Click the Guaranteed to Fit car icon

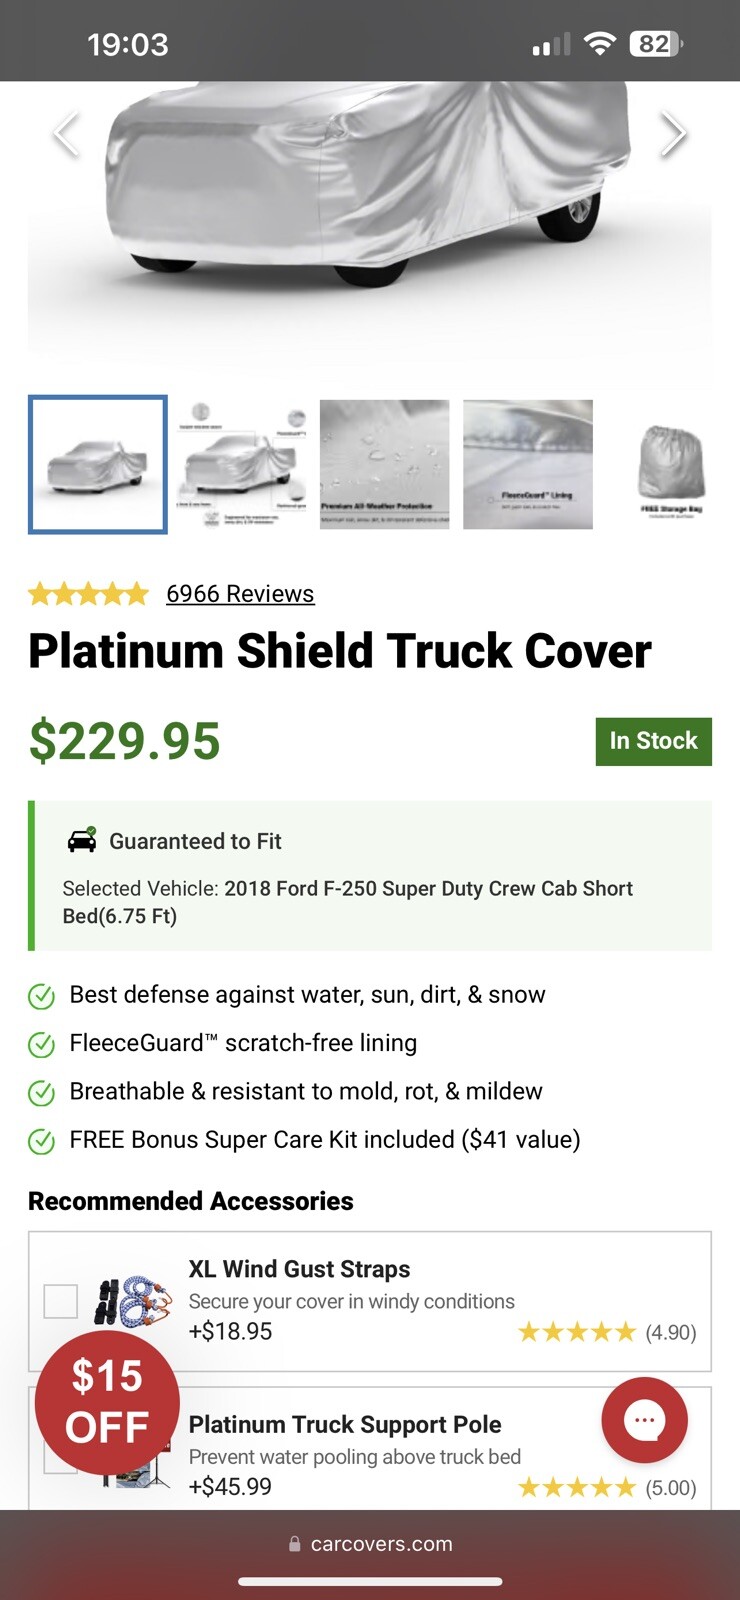click(82, 841)
